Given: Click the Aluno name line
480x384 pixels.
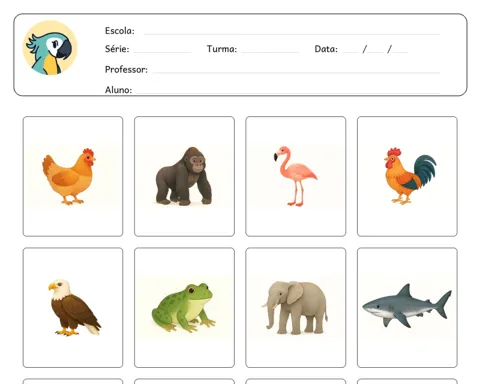Looking at the screenshot, I should tap(288, 93).
